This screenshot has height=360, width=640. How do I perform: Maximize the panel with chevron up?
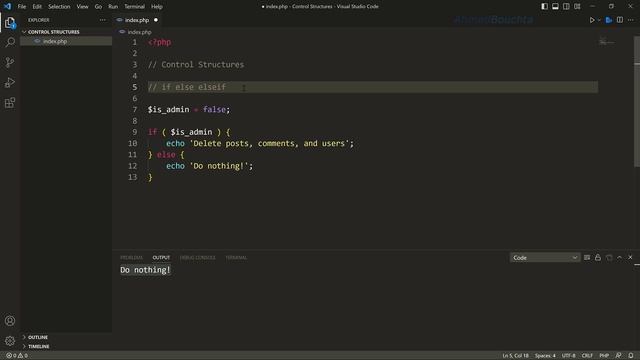pos(619,258)
